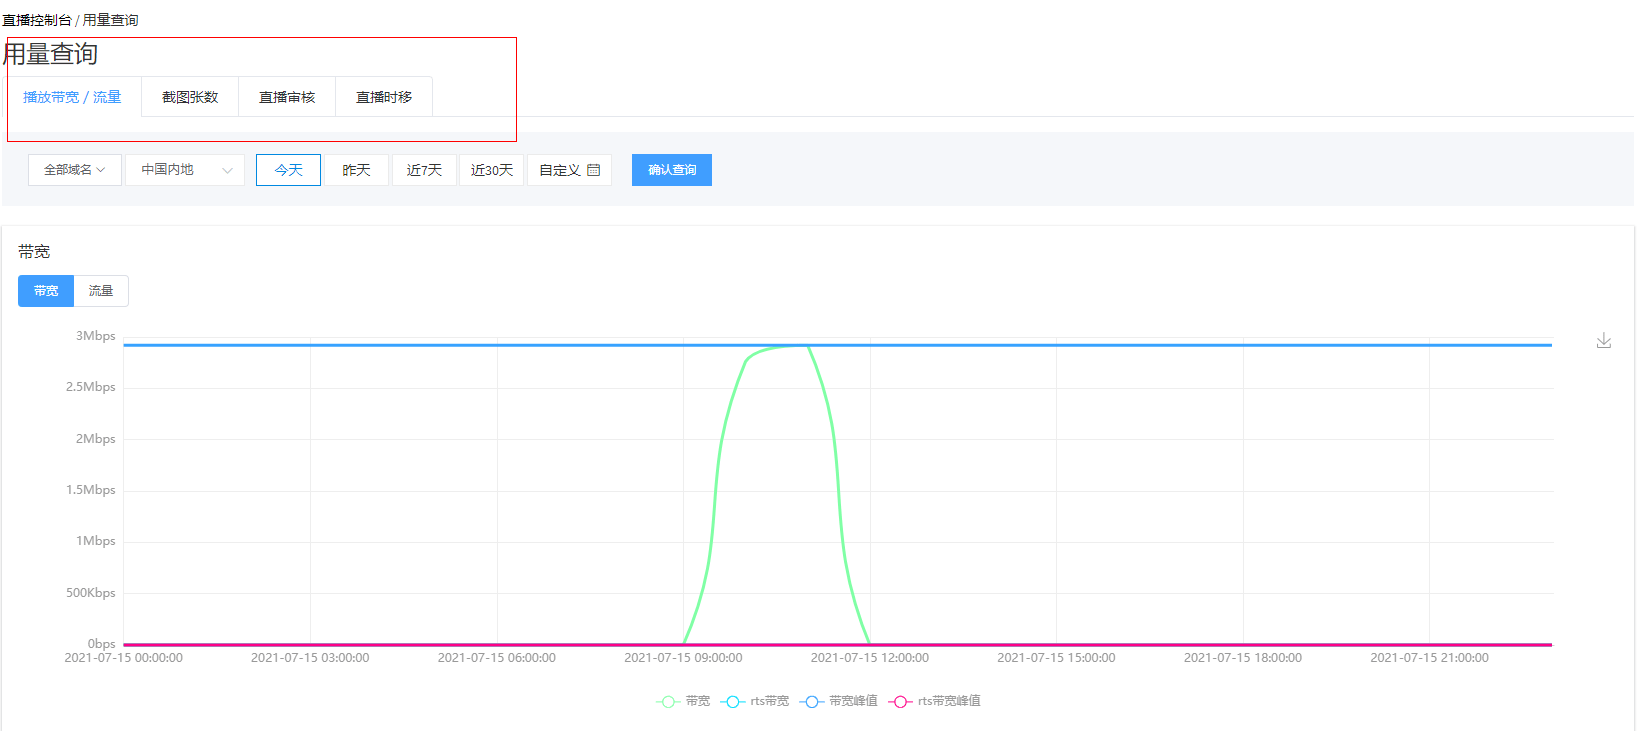Open the 自定义 custom date picker
Viewport: 1648px width, 731px height.
[x=568, y=170]
